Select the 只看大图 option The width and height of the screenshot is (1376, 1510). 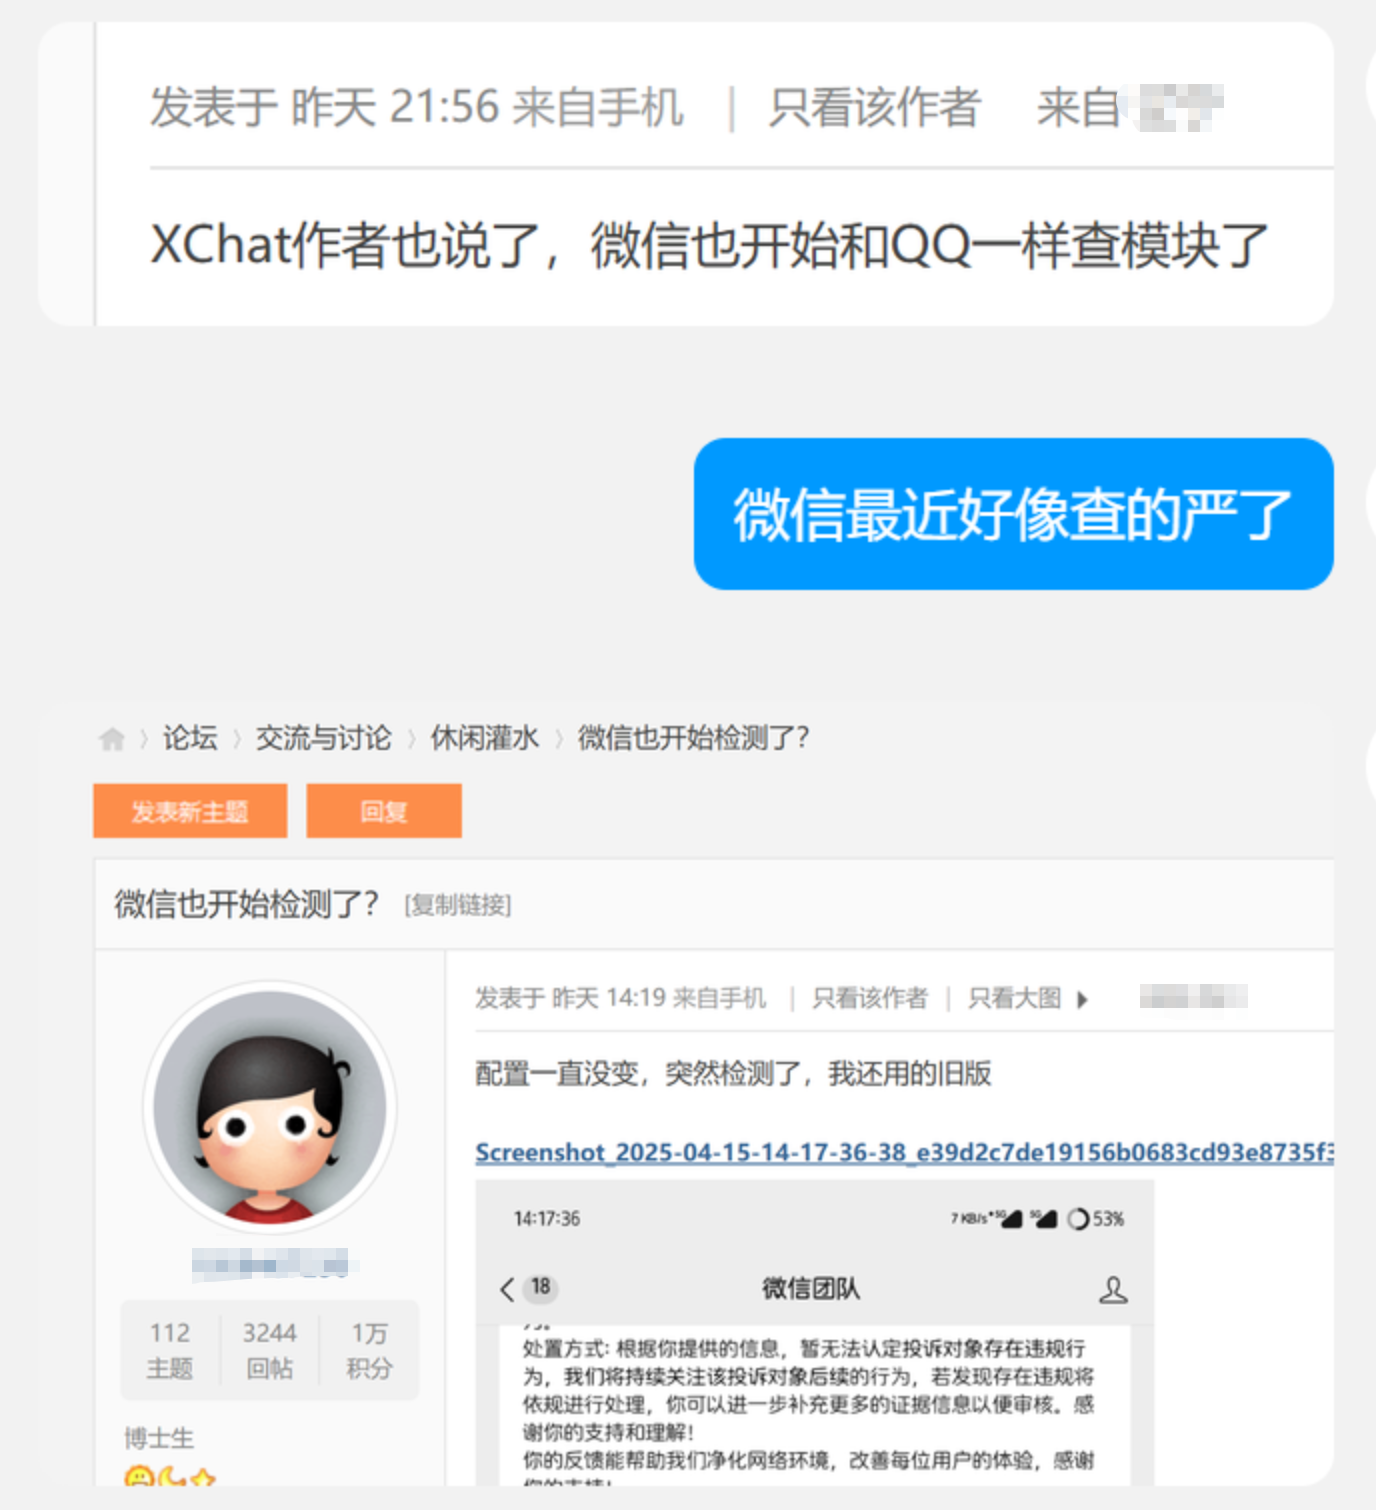coord(1014,998)
